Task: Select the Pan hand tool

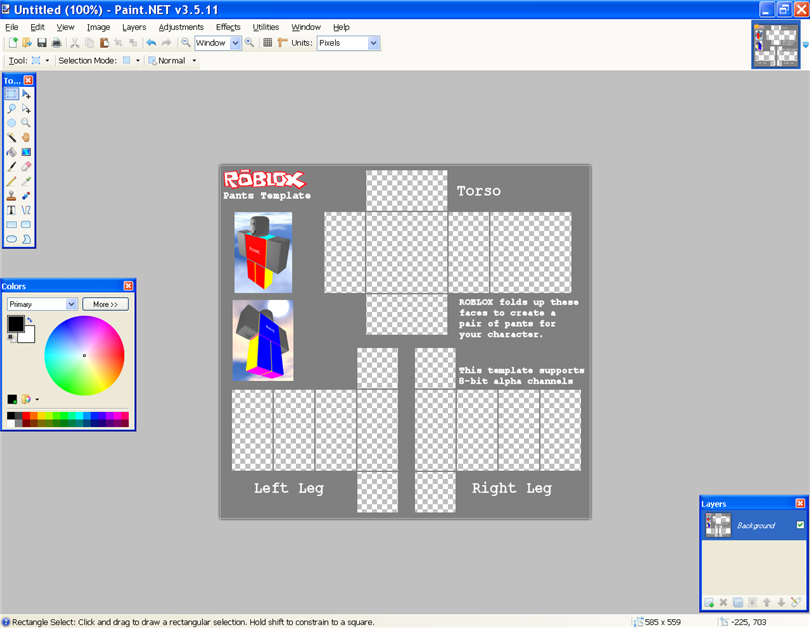Action: [x=26, y=137]
